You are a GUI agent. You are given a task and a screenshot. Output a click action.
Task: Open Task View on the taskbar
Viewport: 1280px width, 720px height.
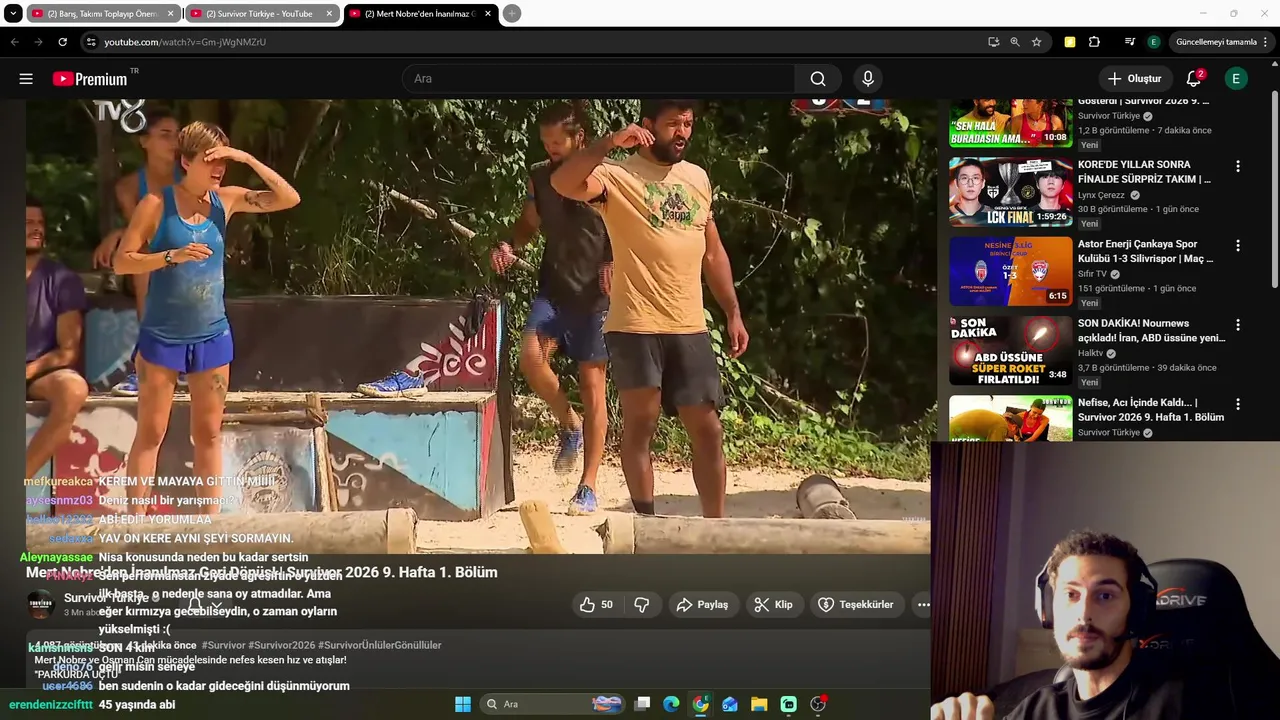pyautogui.click(x=643, y=704)
